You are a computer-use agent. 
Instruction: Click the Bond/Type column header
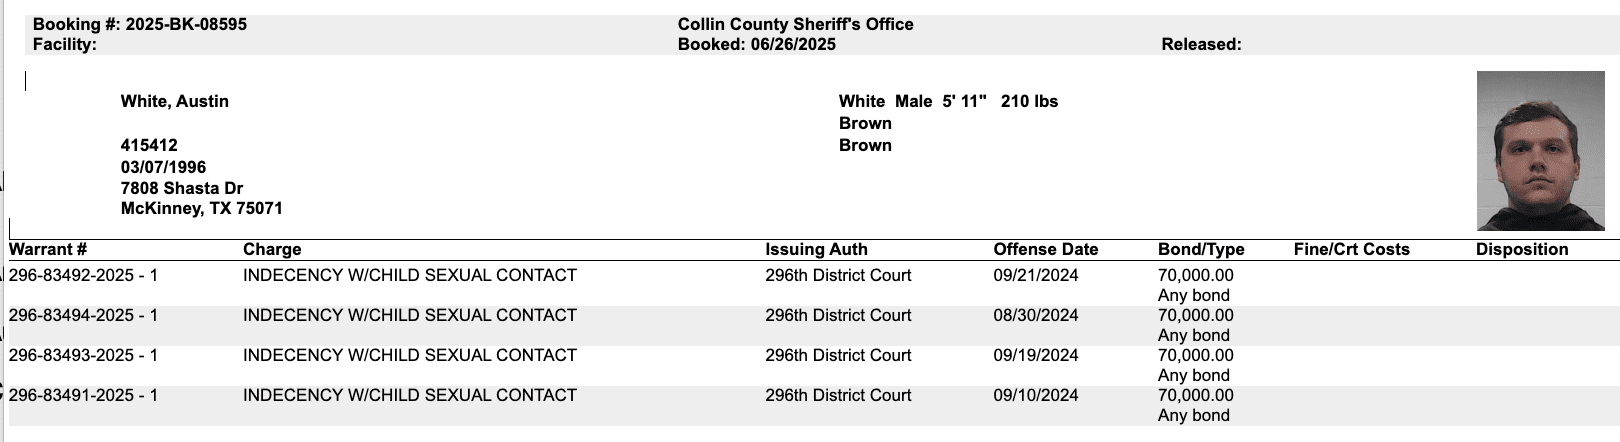[1201, 249]
